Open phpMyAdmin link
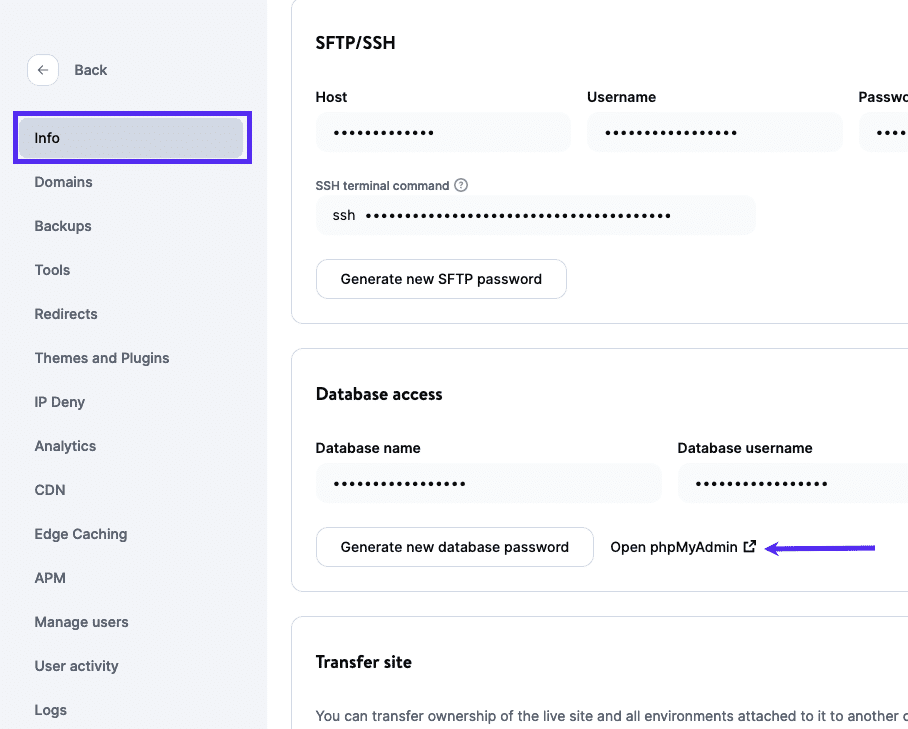Image resolution: width=908 pixels, height=729 pixels. coord(674,547)
